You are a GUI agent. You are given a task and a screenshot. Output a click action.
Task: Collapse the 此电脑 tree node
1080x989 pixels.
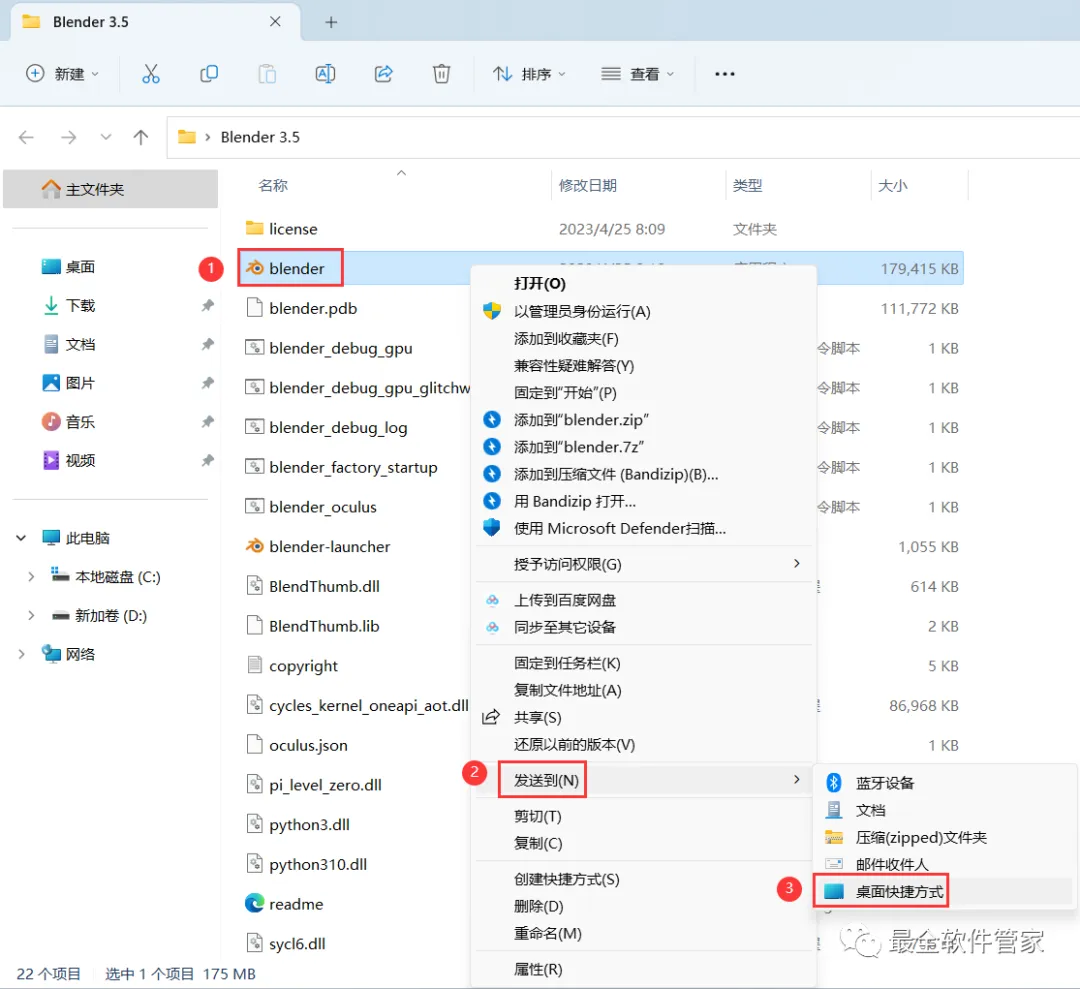tap(21, 538)
